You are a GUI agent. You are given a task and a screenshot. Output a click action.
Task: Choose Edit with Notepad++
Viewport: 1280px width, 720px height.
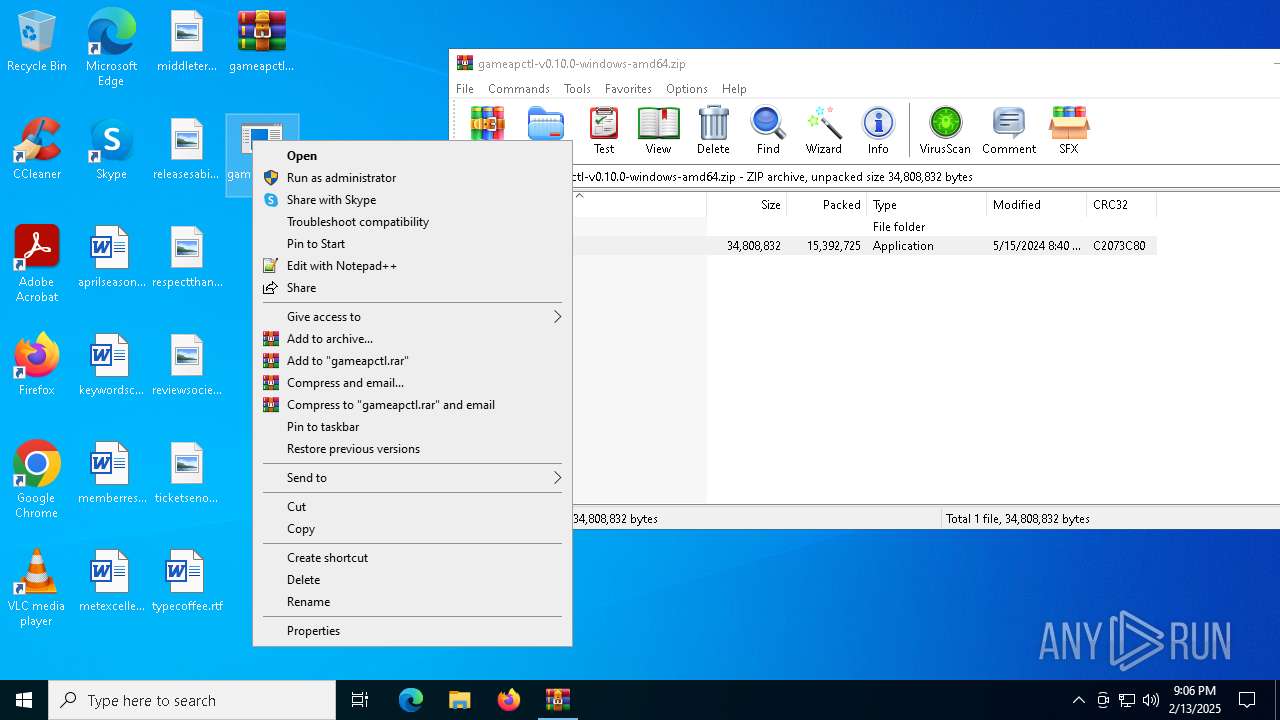pos(413,266)
